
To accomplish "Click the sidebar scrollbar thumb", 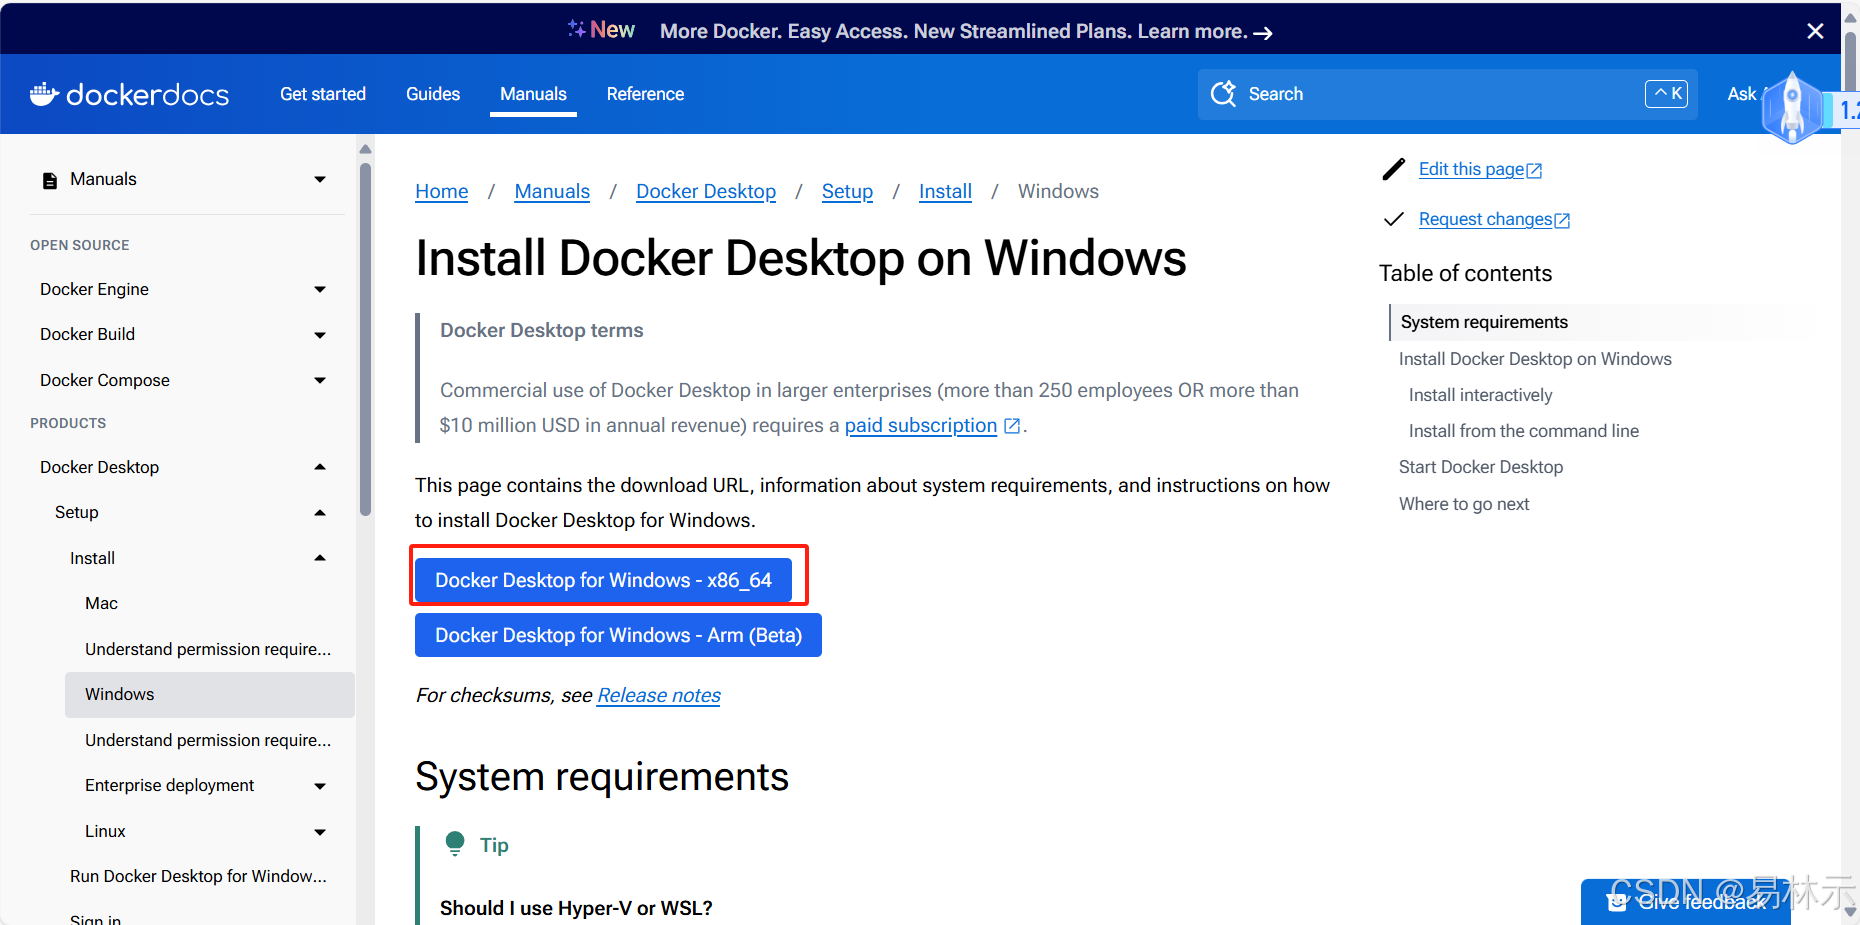I will 365,338.
